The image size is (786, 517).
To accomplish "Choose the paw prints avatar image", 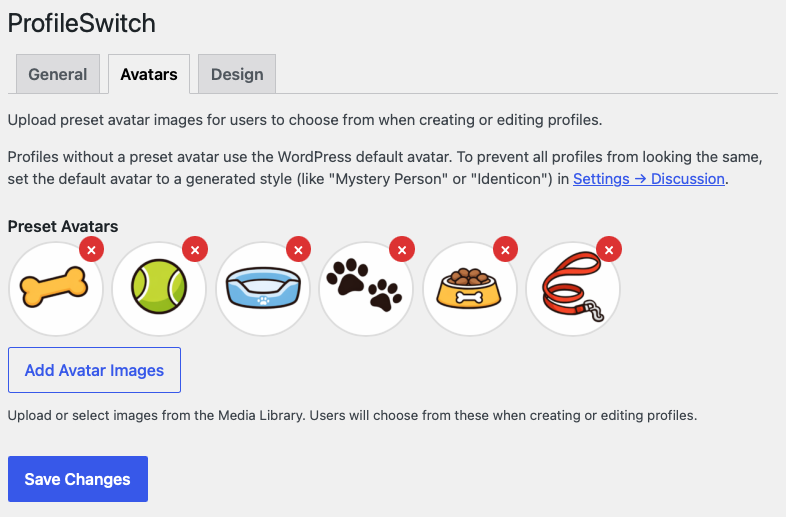I will click(x=366, y=290).
